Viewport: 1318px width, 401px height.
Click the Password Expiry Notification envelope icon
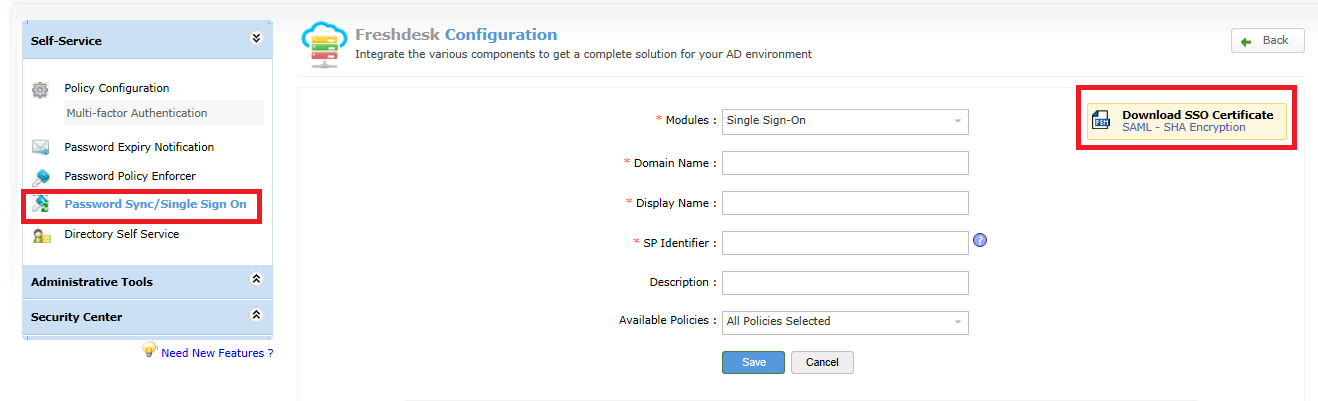tap(40, 148)
